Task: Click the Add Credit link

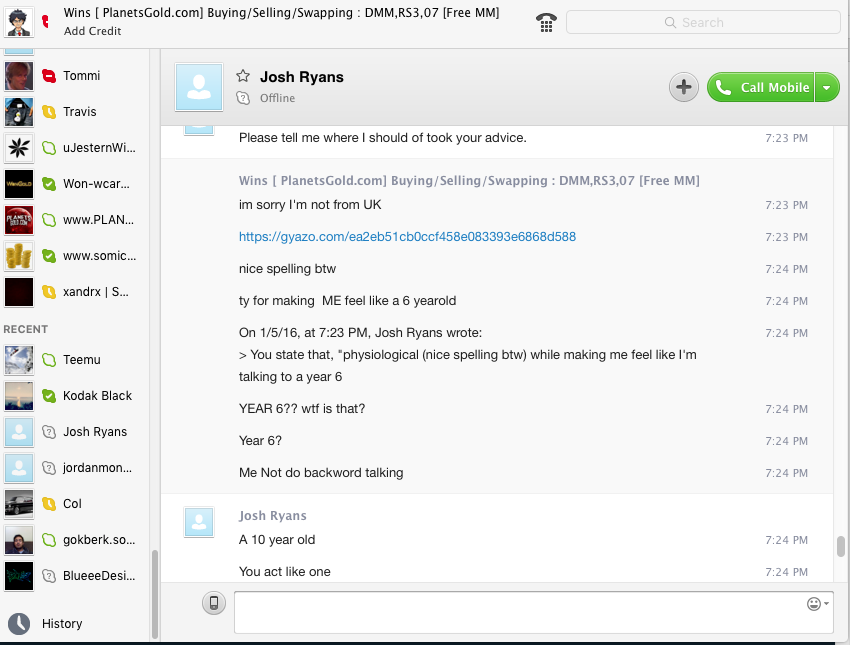Action: (92, 31)
